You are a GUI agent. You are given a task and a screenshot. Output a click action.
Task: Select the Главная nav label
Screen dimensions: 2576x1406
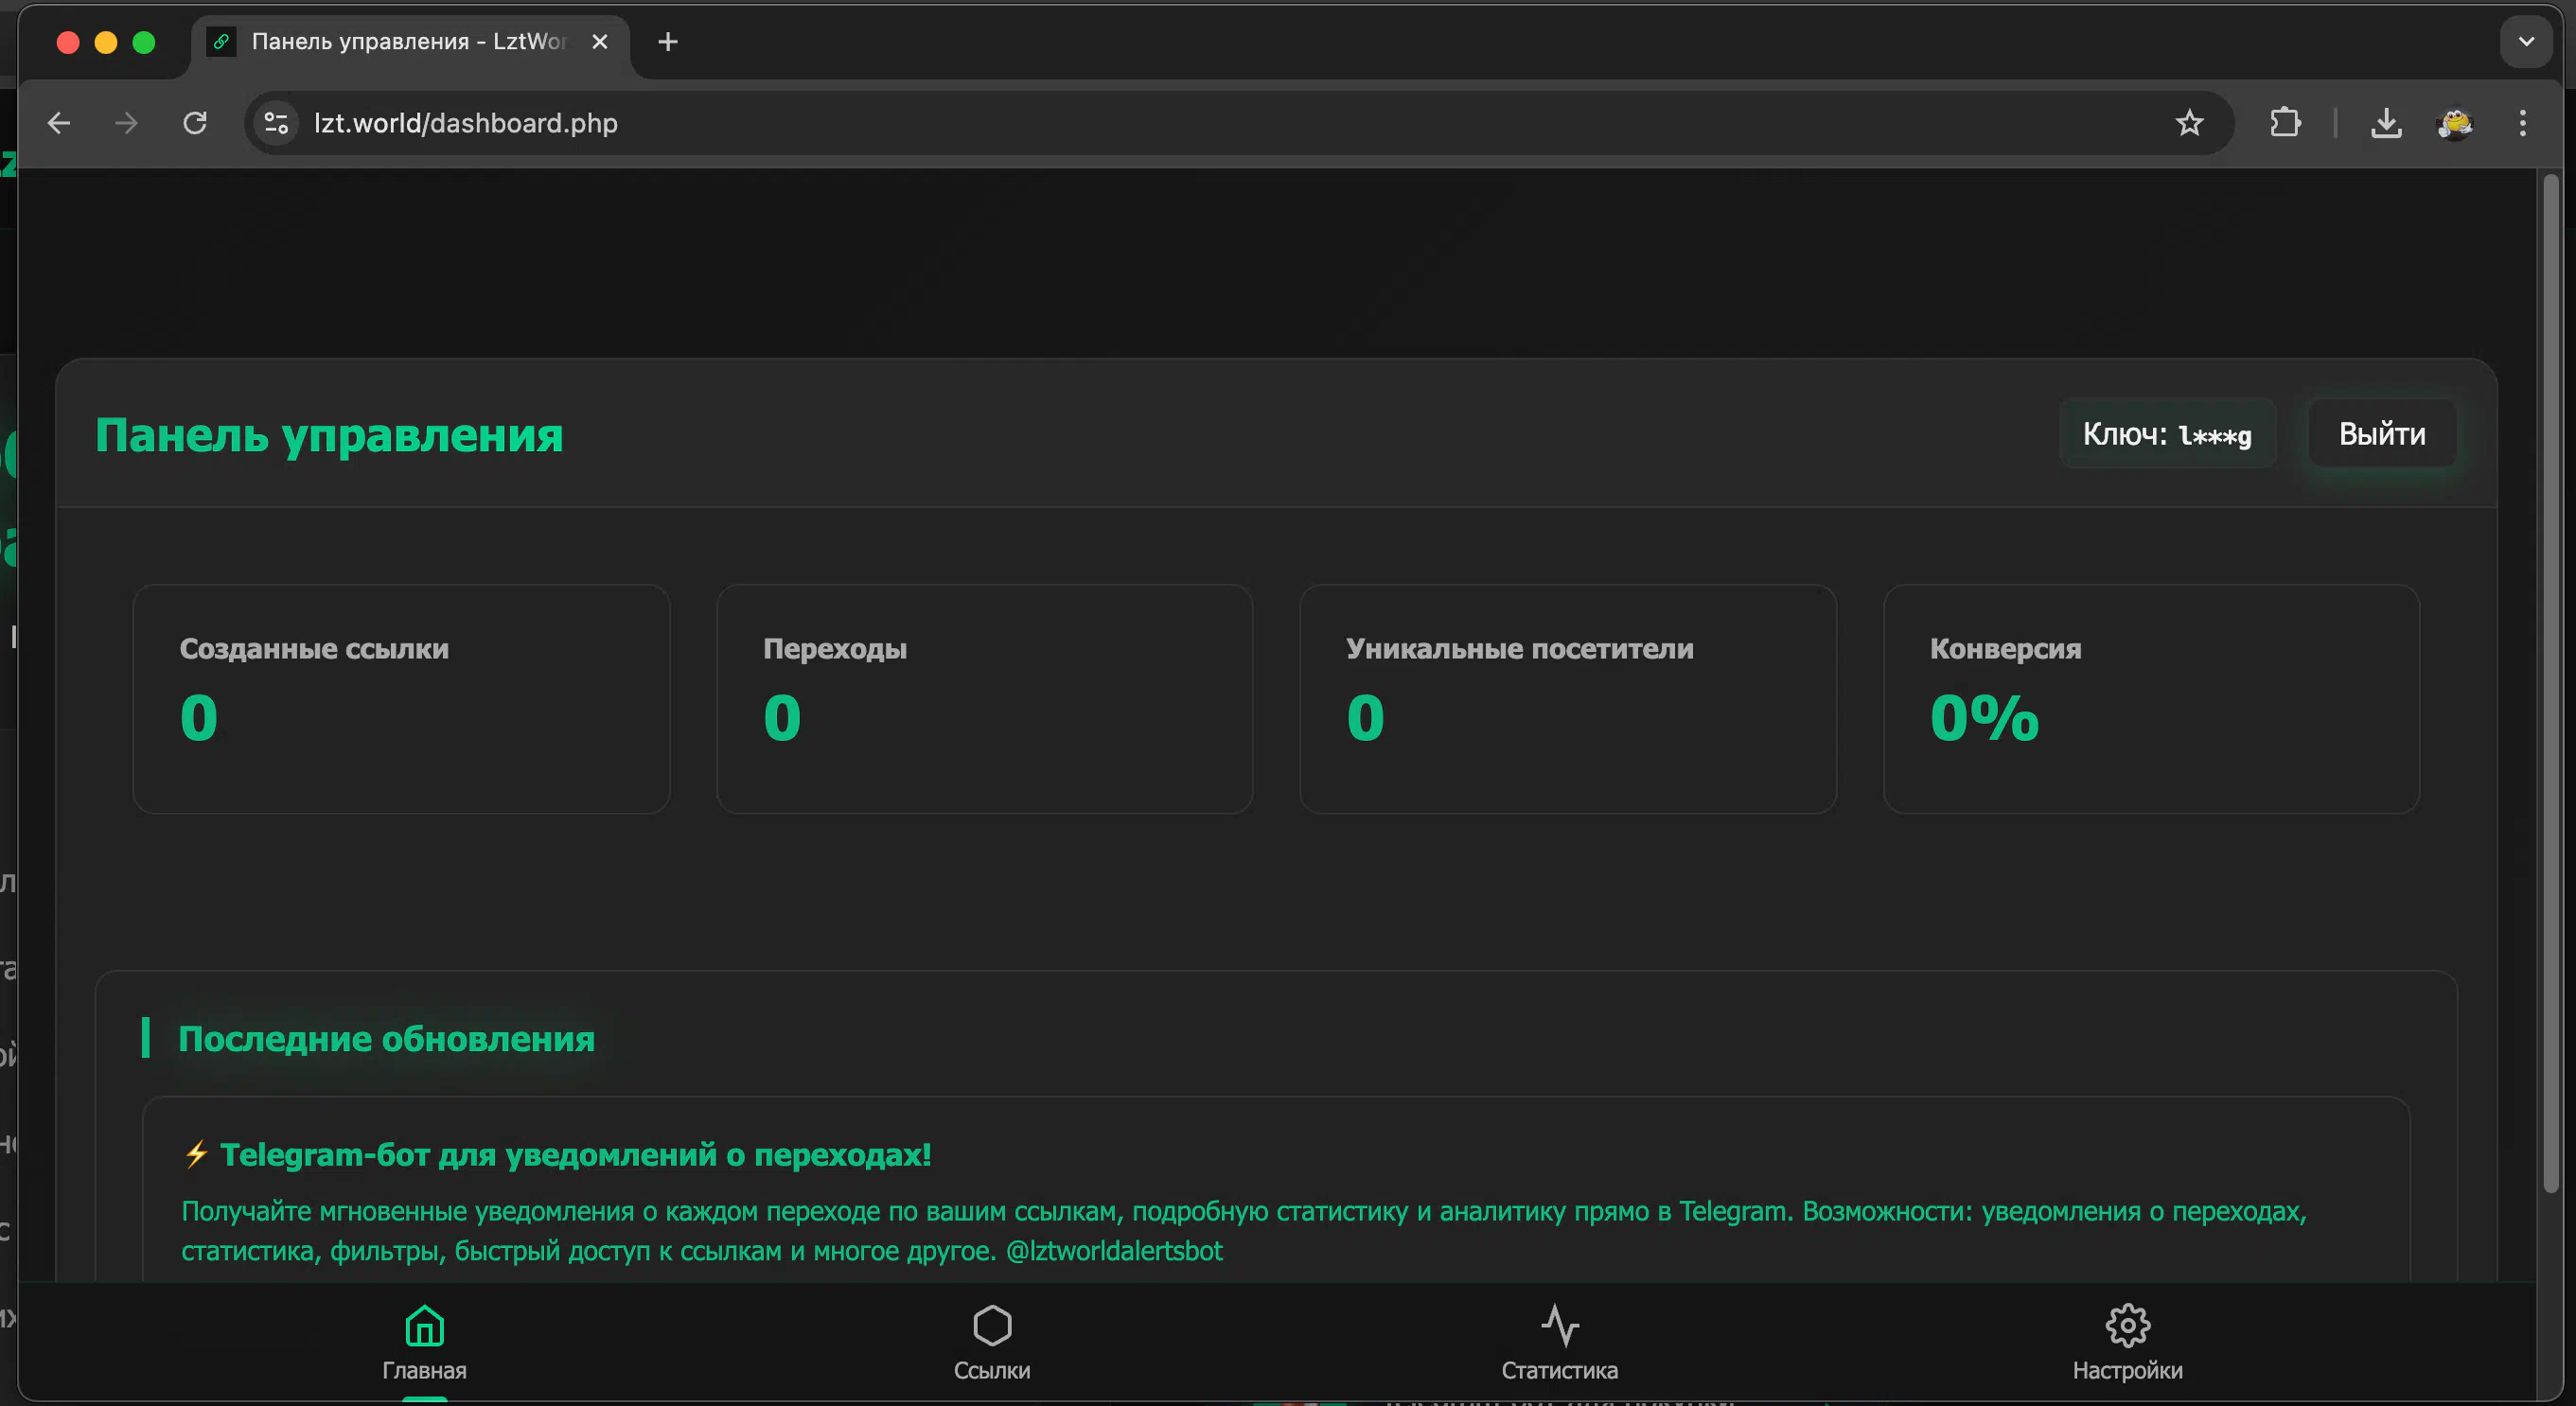coord(424,1371)
